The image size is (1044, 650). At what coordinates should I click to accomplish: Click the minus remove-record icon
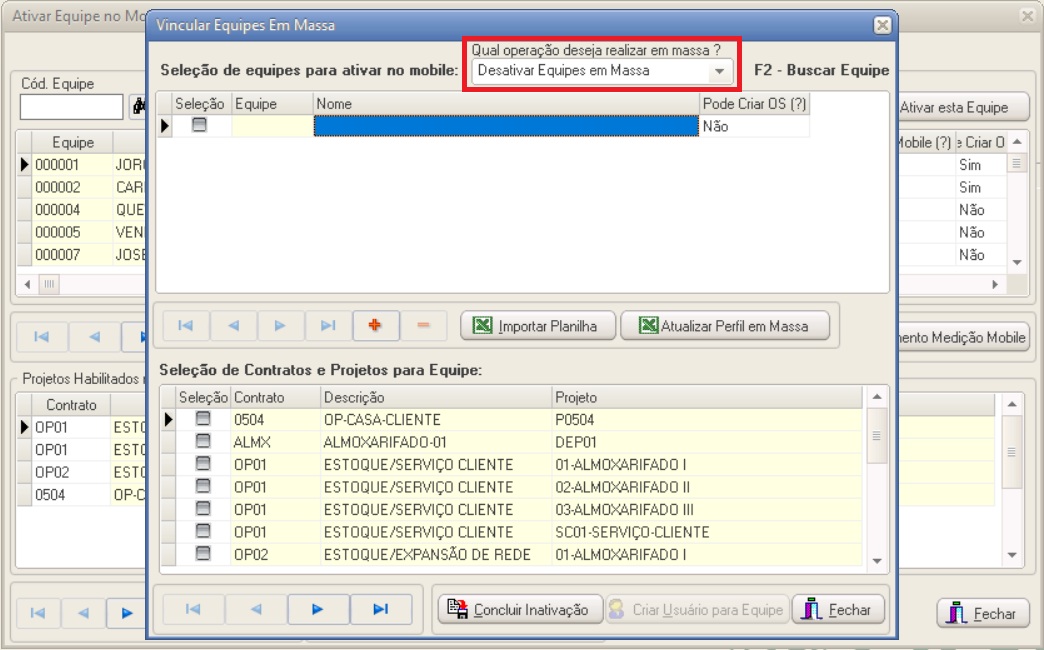pyautogui.click(x=423, y=325)
